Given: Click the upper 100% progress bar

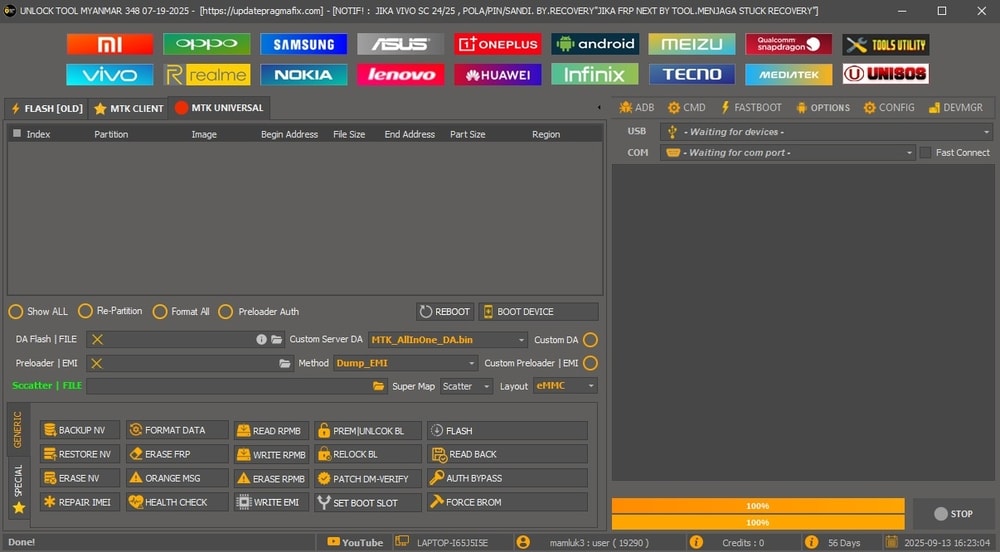Looking at the screenshot, I should coord(758,505).
